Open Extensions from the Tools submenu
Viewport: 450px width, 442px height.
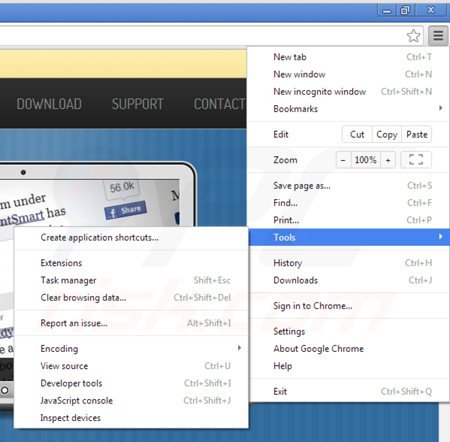point(131,263)
